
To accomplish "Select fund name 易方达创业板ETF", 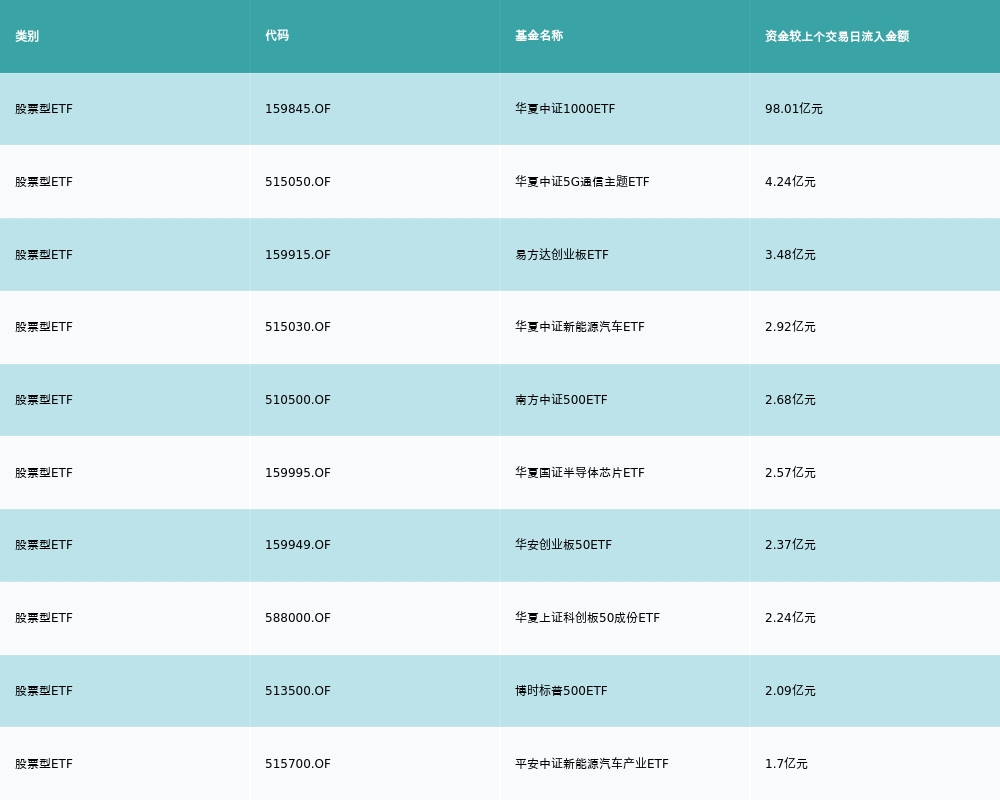I will tap(562, 255).
